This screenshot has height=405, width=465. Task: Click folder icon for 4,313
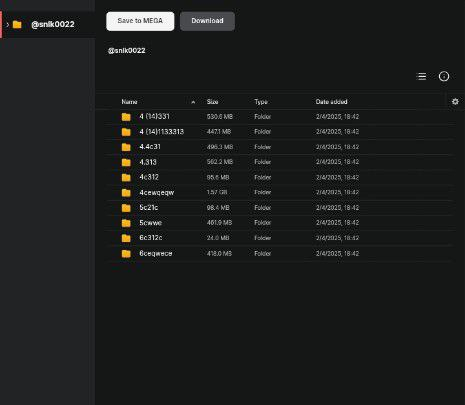126,162
